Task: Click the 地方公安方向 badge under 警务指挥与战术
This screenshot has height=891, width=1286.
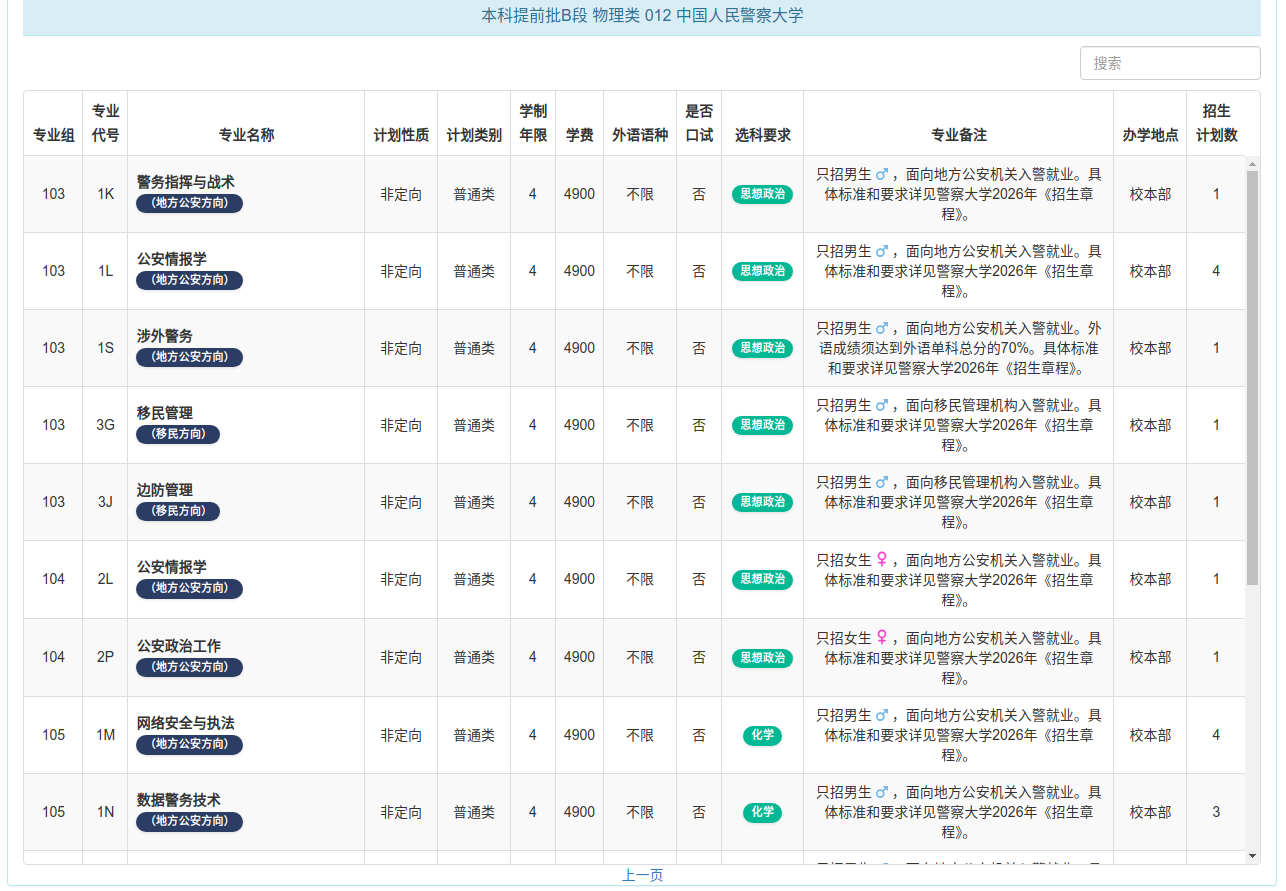Action: [190, 203]
